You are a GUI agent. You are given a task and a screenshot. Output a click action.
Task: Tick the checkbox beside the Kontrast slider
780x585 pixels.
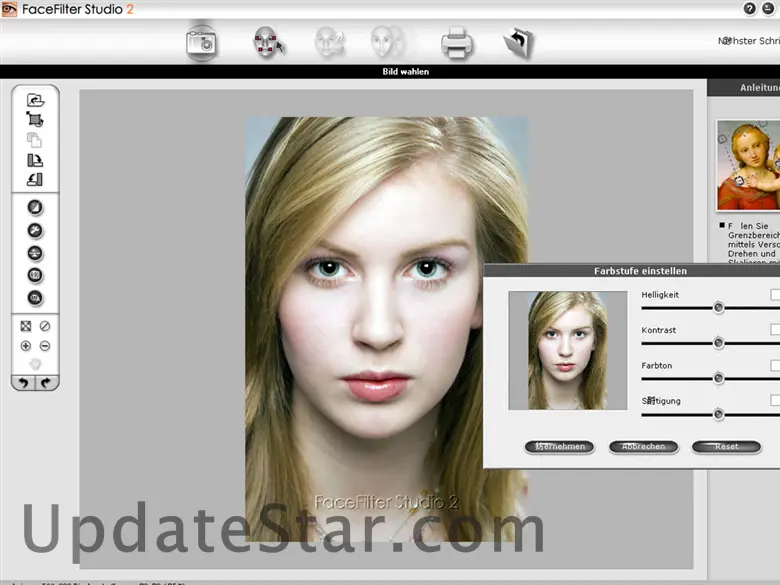coord(775,329)
